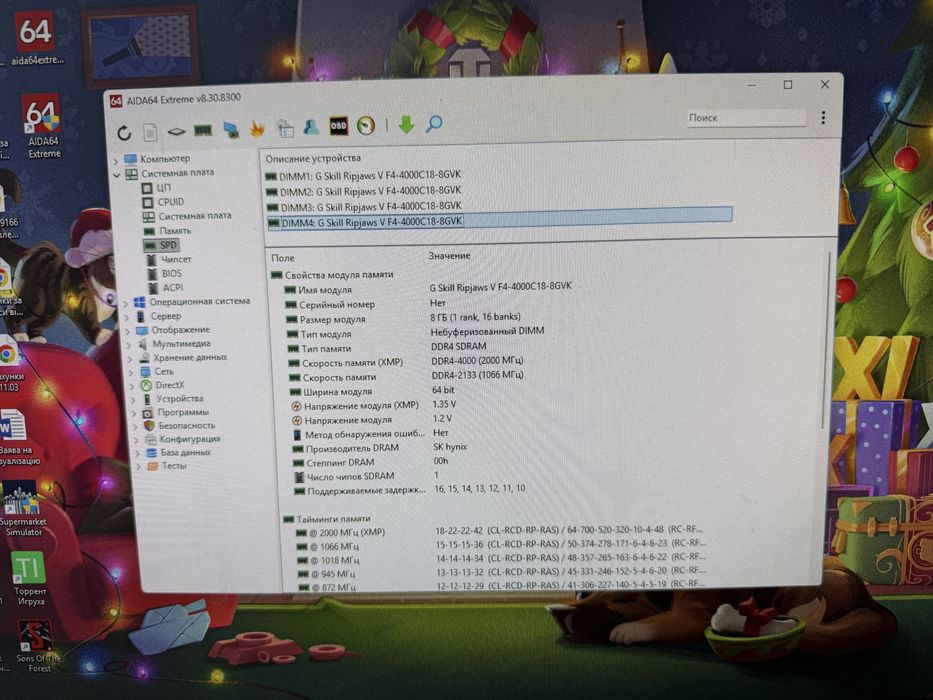Launch the memory stick benchmark toolbar icon
This screenshot has height=700, width=933.
tap(203, 130)
